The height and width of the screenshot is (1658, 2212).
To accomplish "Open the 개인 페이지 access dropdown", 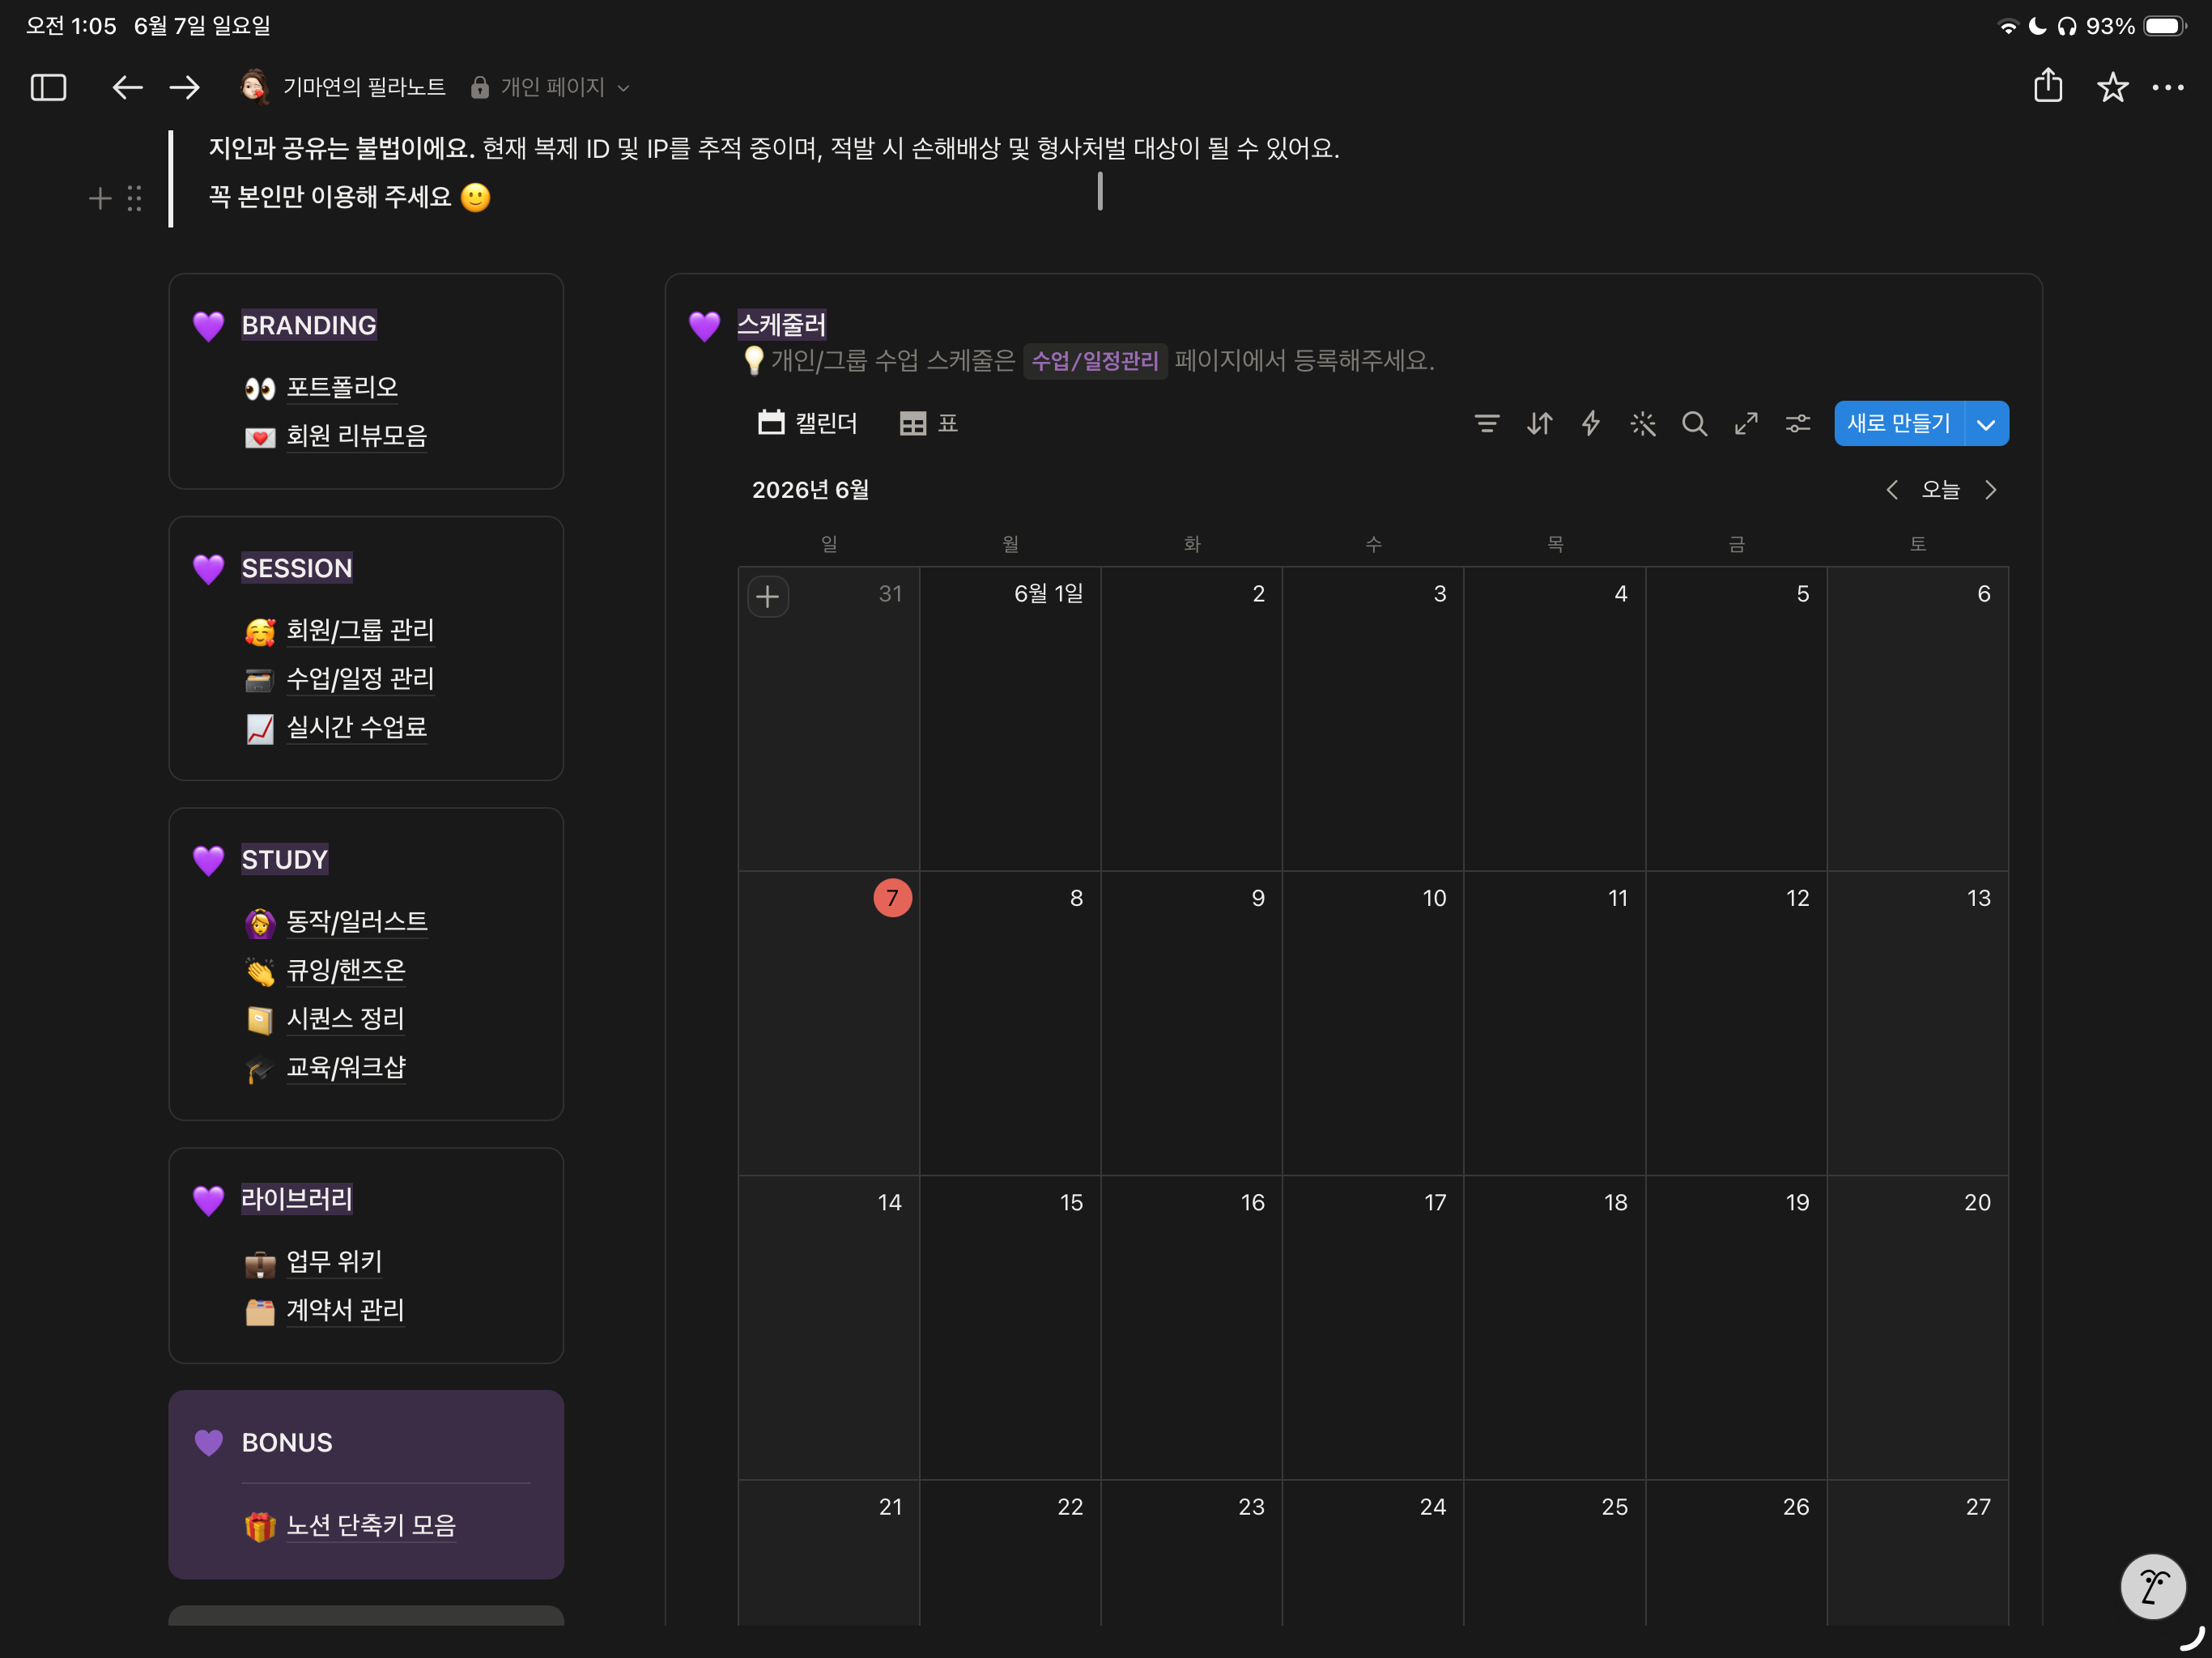I will (551, 88).
